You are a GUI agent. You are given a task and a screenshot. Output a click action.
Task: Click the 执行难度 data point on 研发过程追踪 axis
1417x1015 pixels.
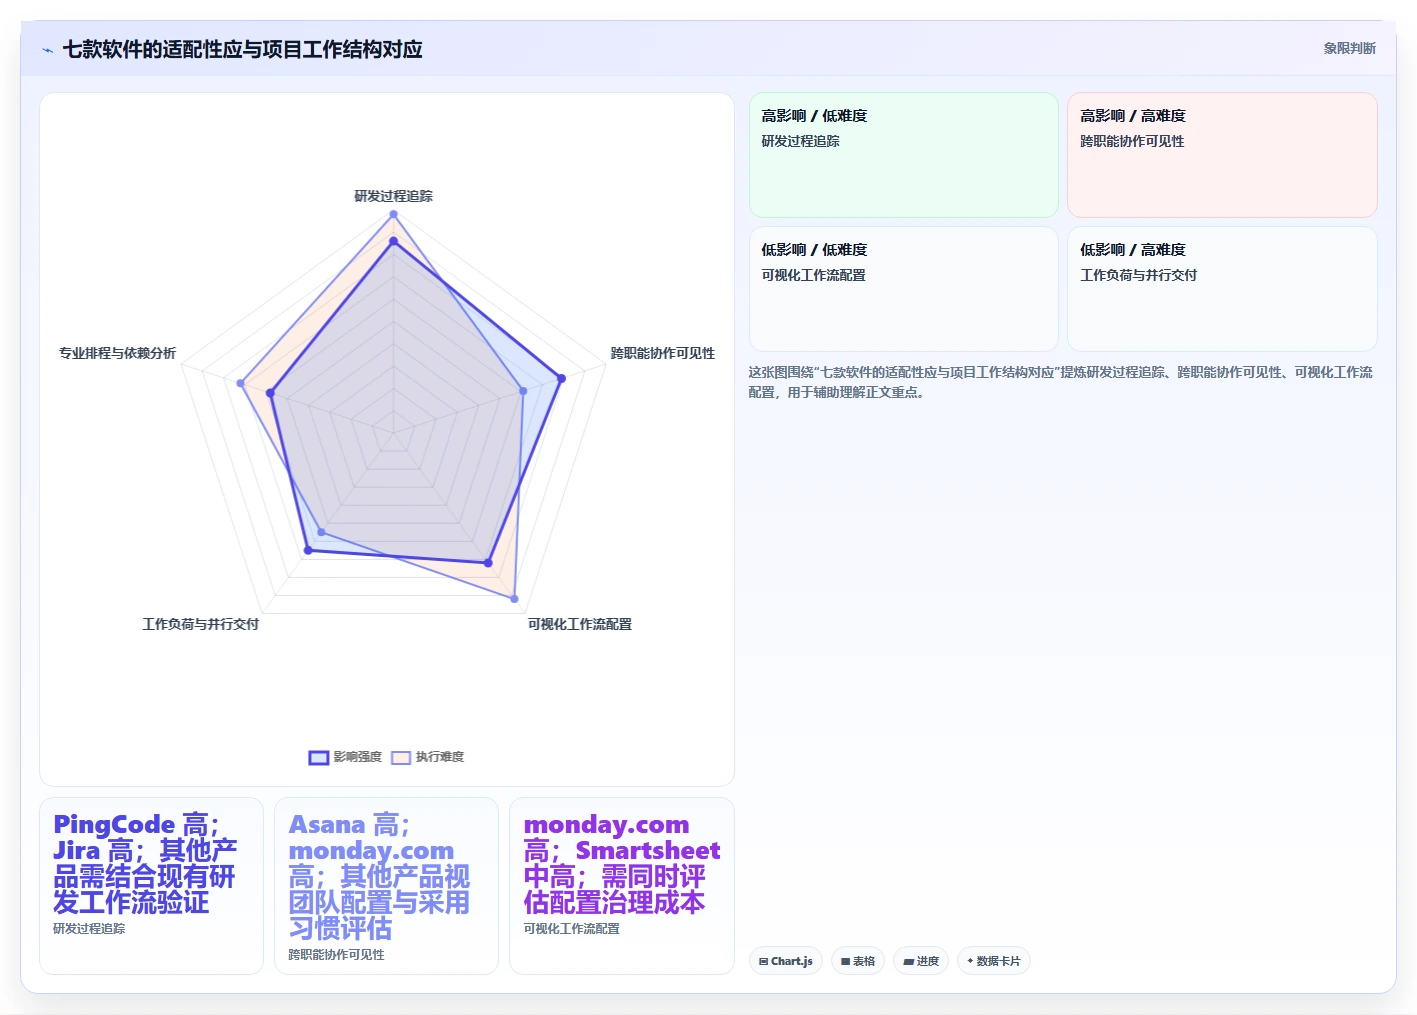click(x=394, y=214)
